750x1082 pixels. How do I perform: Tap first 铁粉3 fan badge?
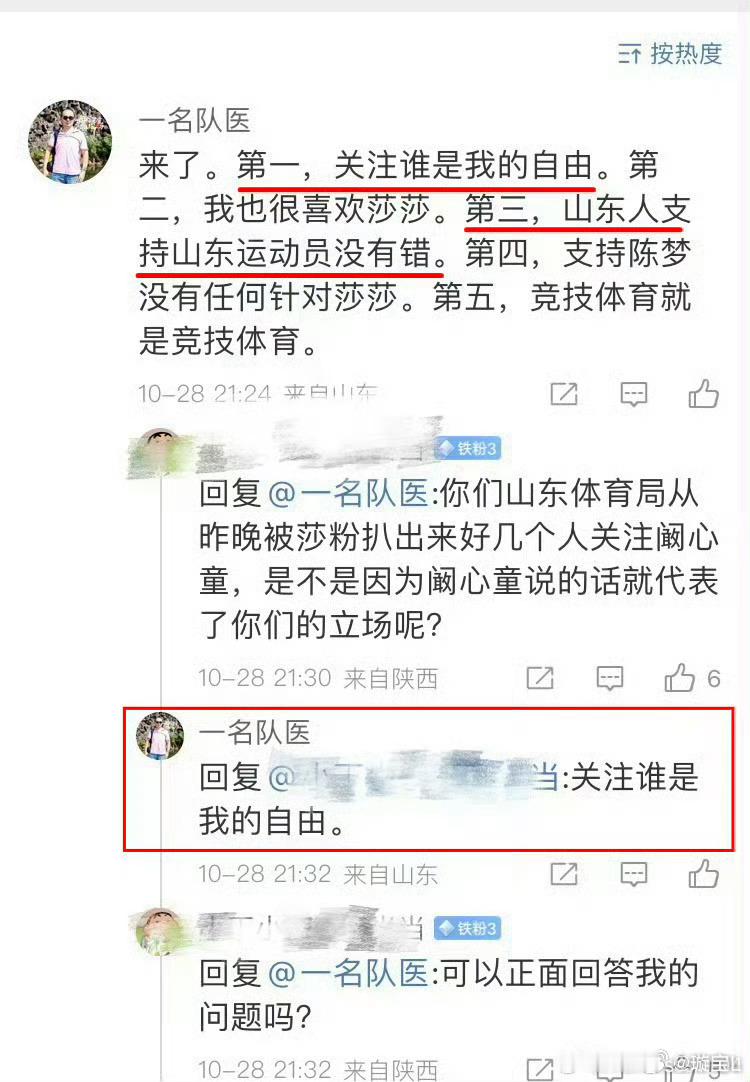469,449
